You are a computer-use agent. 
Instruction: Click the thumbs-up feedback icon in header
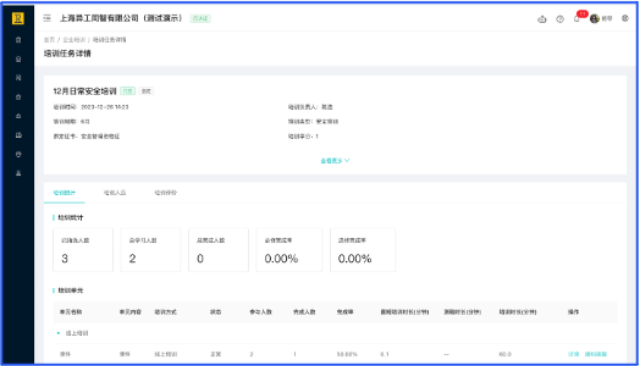542,19
